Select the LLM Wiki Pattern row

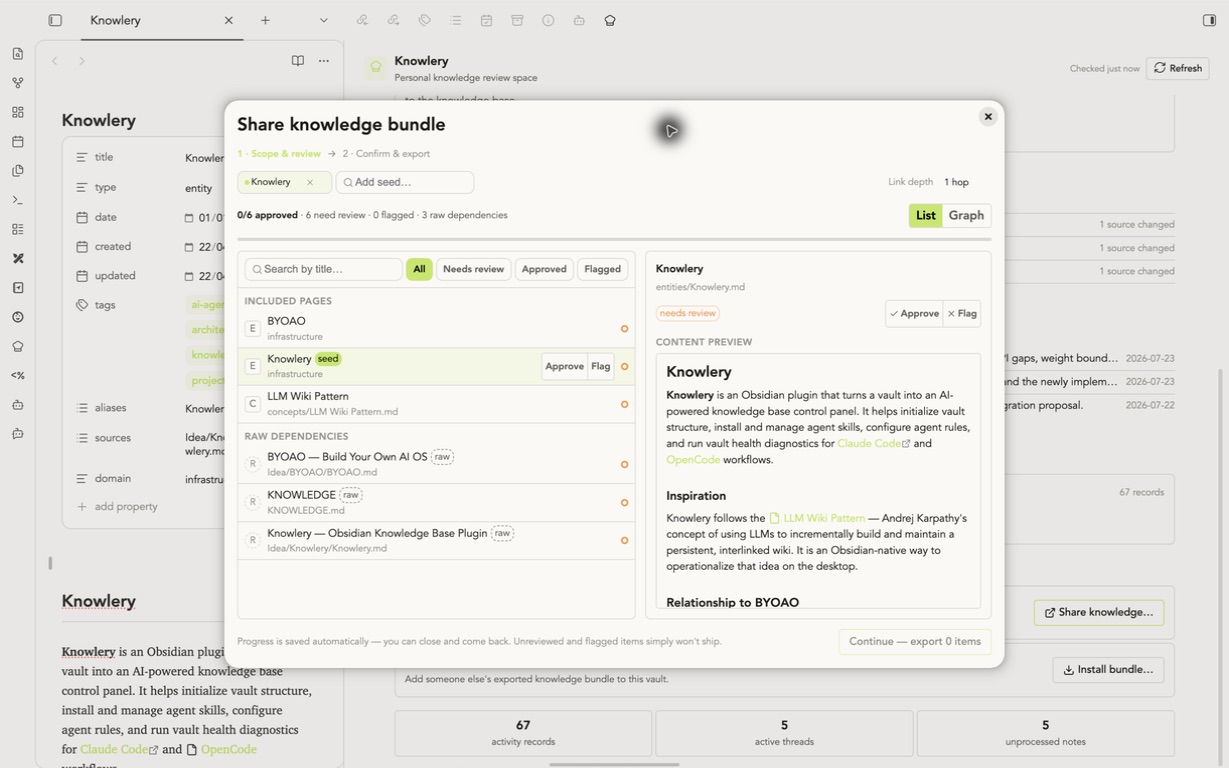point(436,404)
